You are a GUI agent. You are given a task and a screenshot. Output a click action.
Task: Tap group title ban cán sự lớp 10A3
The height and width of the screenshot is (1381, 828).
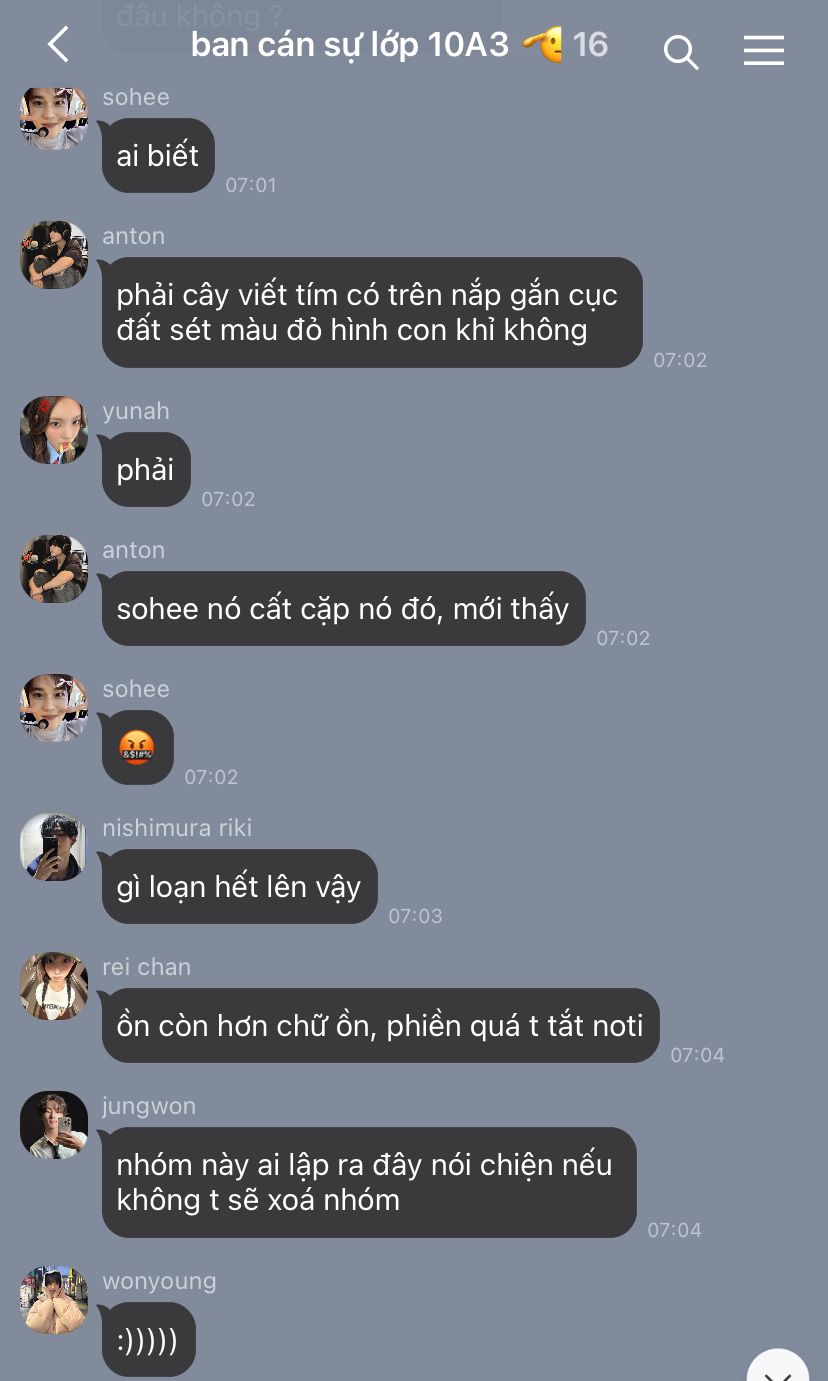point(350,45)
